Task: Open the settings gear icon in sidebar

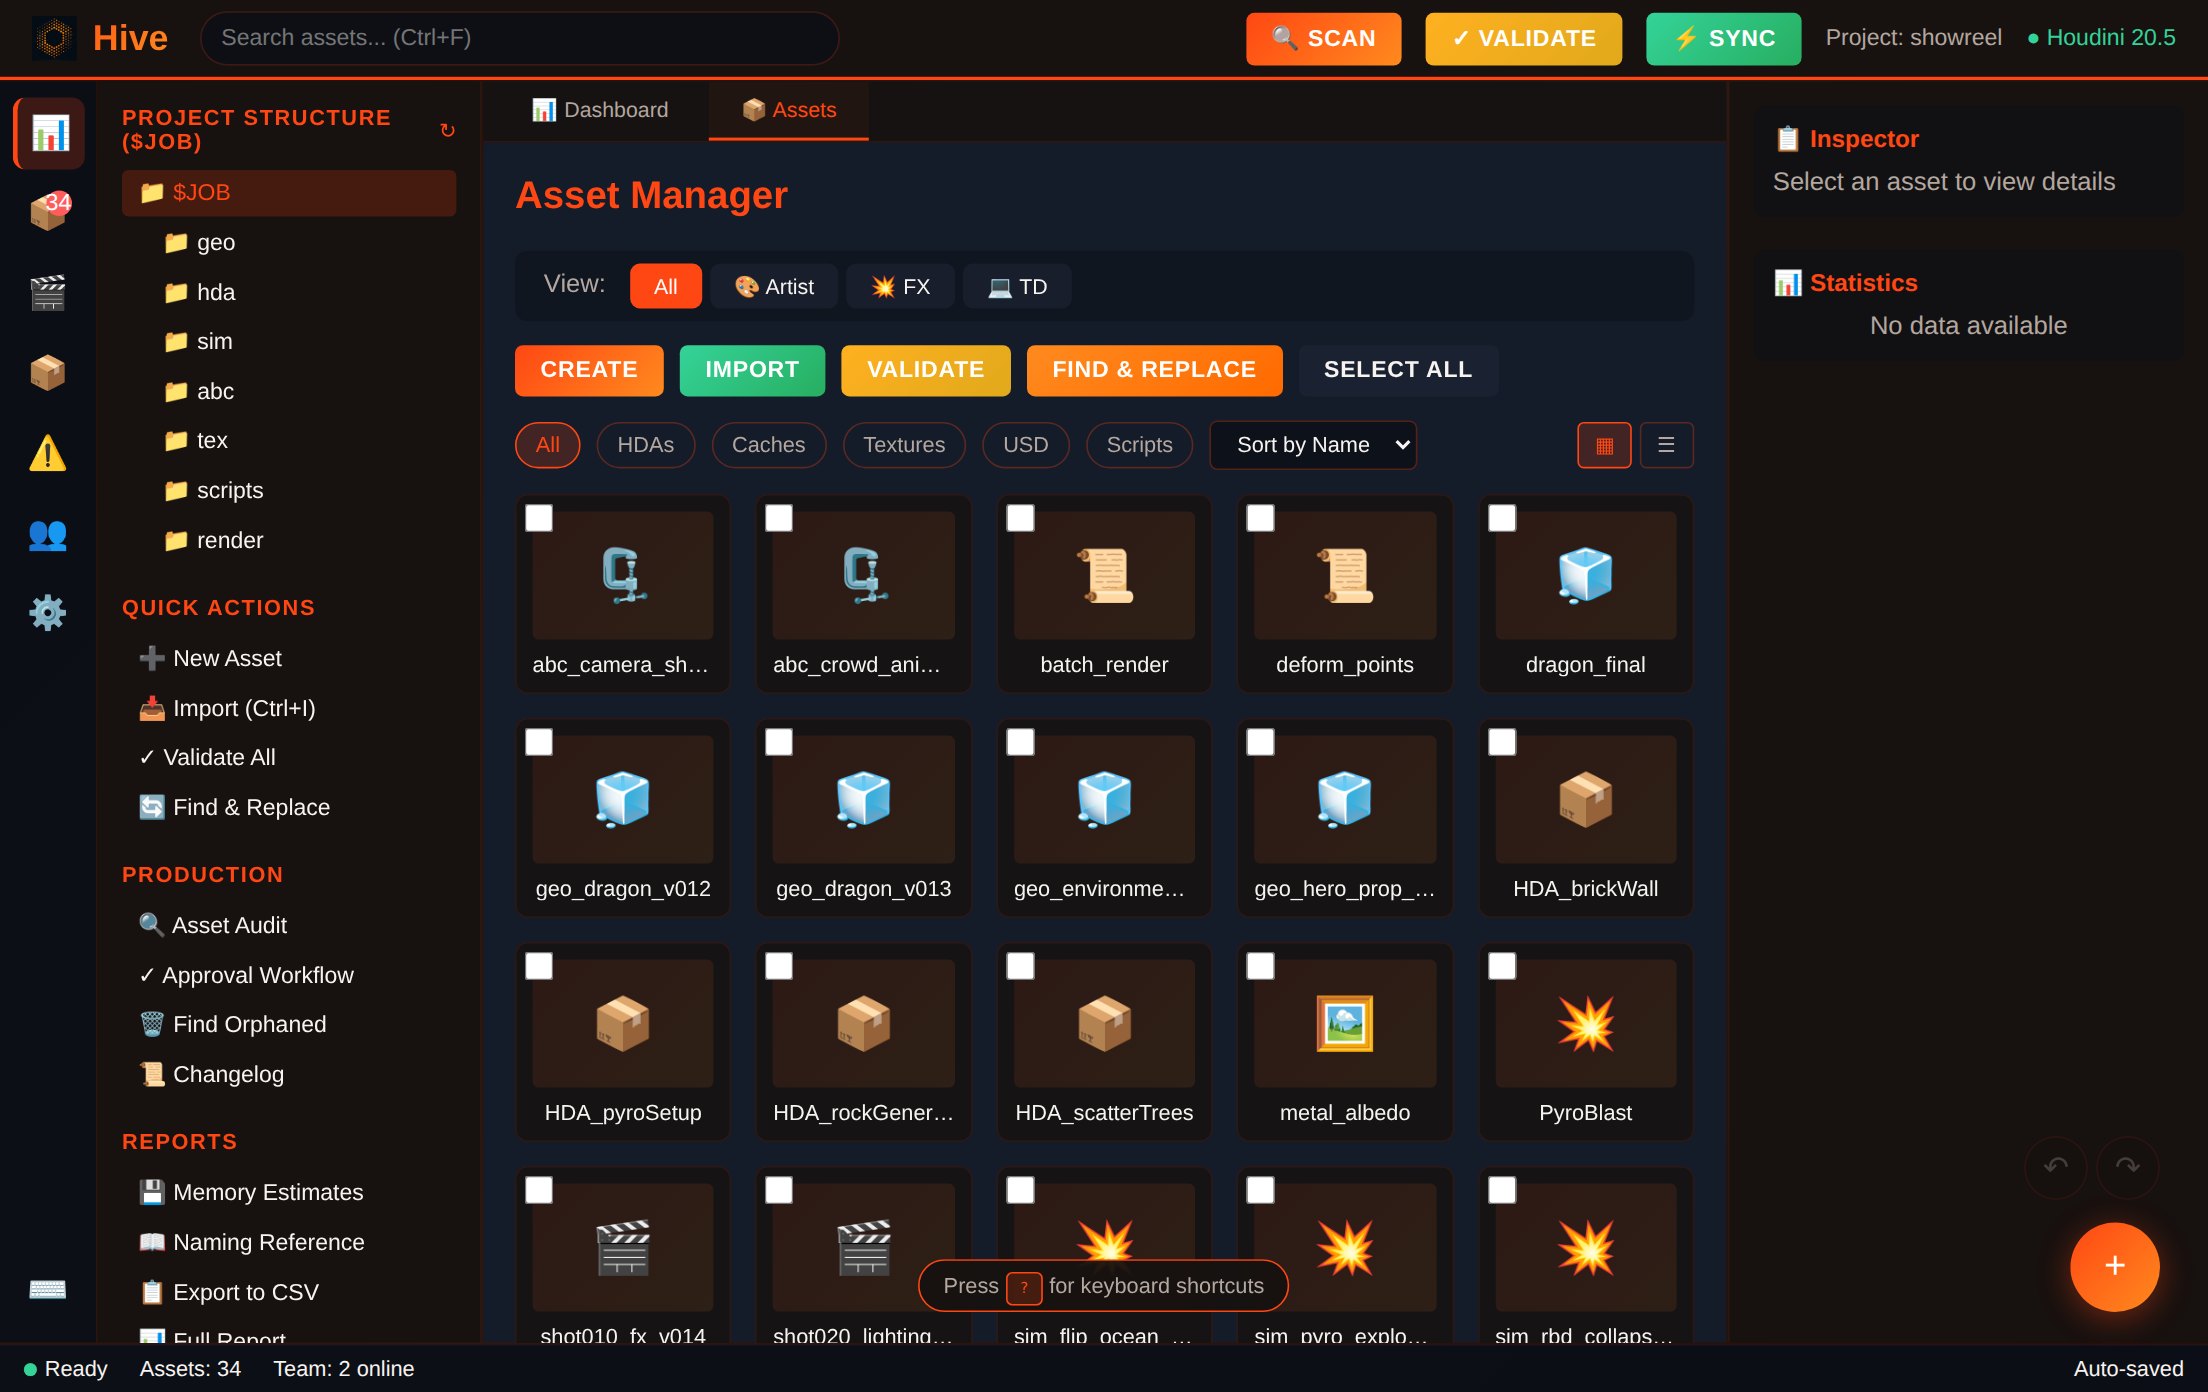Action: pyautogui.click(x=49, y=613)
